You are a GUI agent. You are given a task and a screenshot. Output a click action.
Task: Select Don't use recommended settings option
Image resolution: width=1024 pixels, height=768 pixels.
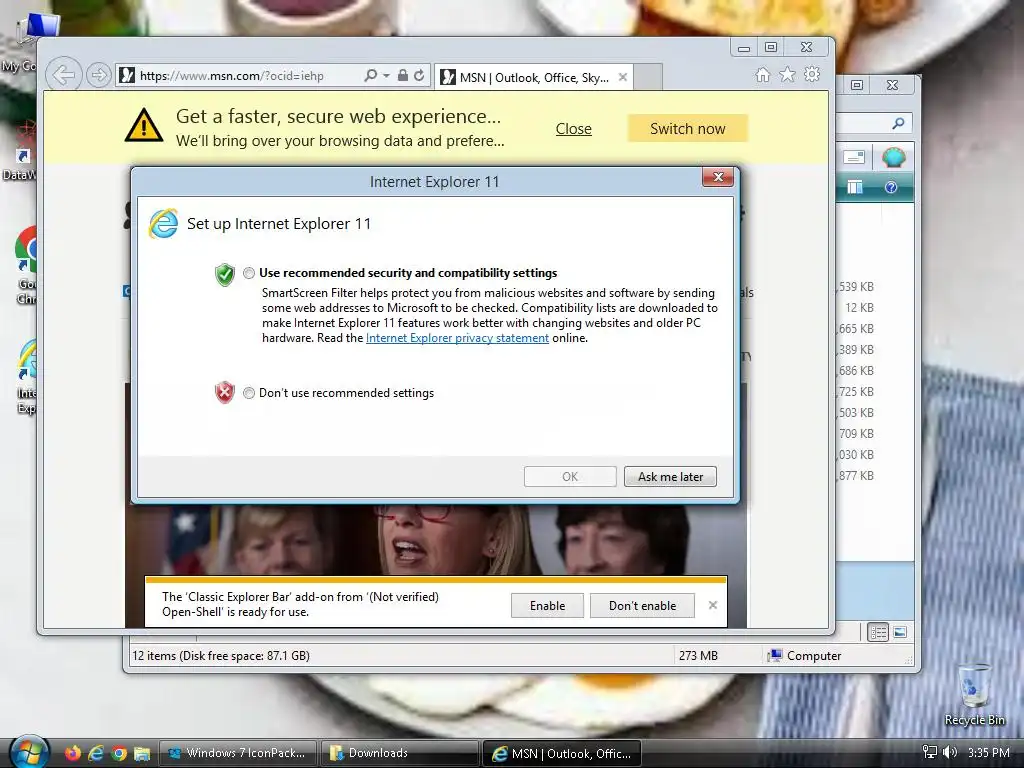pos(249,393)
